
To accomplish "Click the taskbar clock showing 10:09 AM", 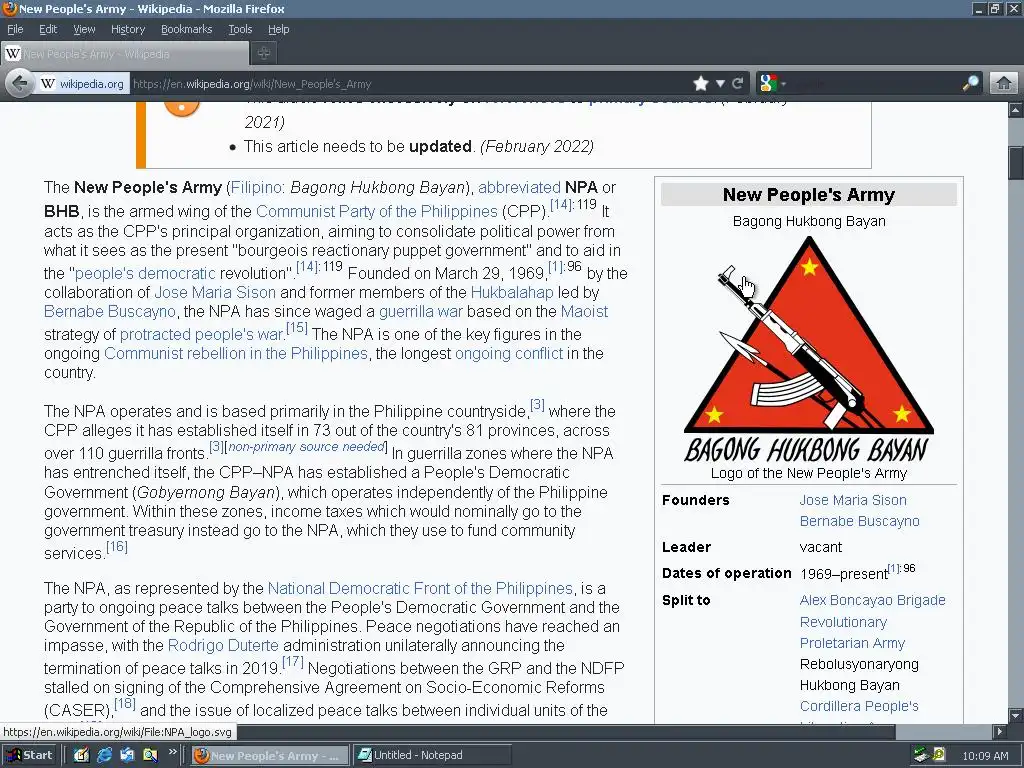I will (x=985, y=756).
